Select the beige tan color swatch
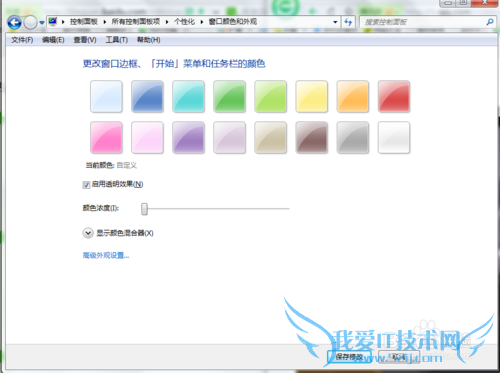 271,138
